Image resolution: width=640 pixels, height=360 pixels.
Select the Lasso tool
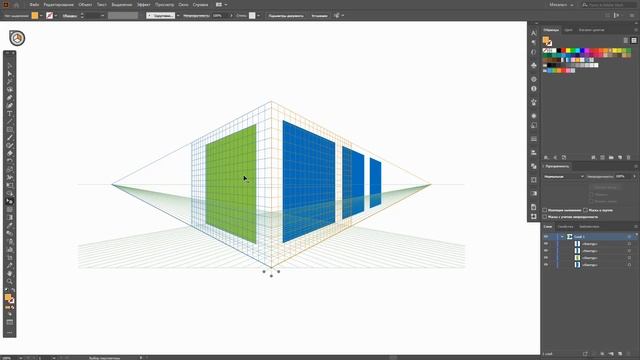click(9, 90)
